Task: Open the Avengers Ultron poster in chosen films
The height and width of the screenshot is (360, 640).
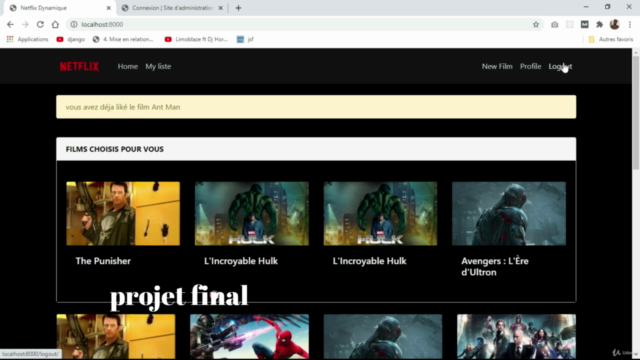Action: [x=509, y=213]
